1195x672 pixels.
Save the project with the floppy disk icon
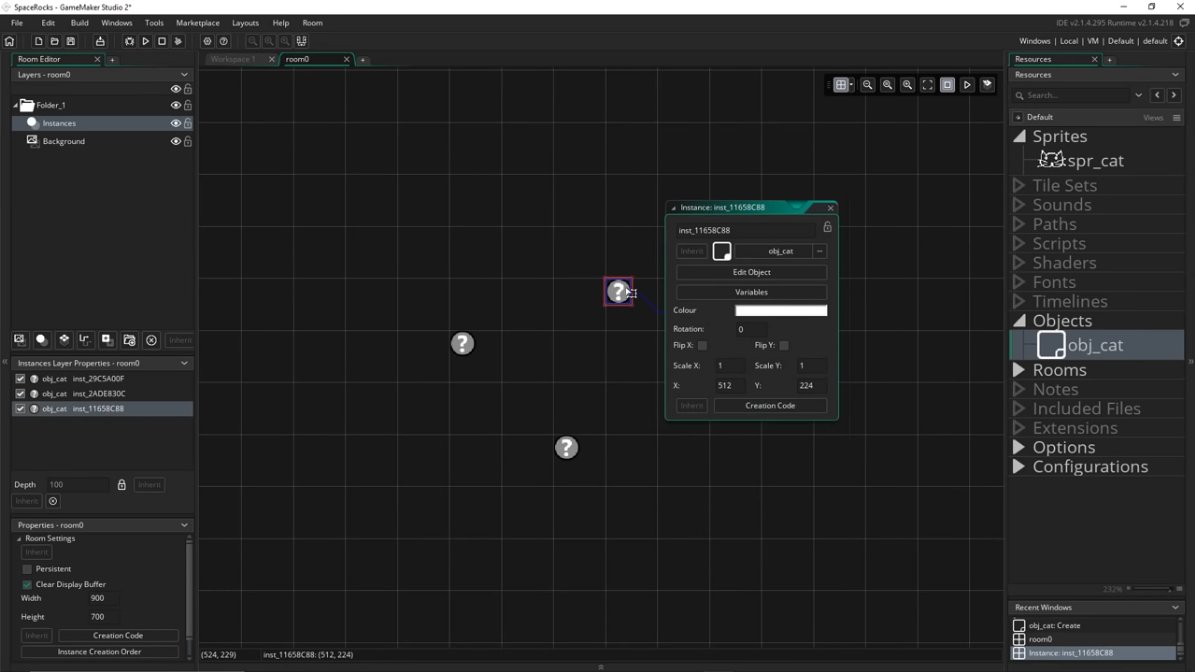71,41
